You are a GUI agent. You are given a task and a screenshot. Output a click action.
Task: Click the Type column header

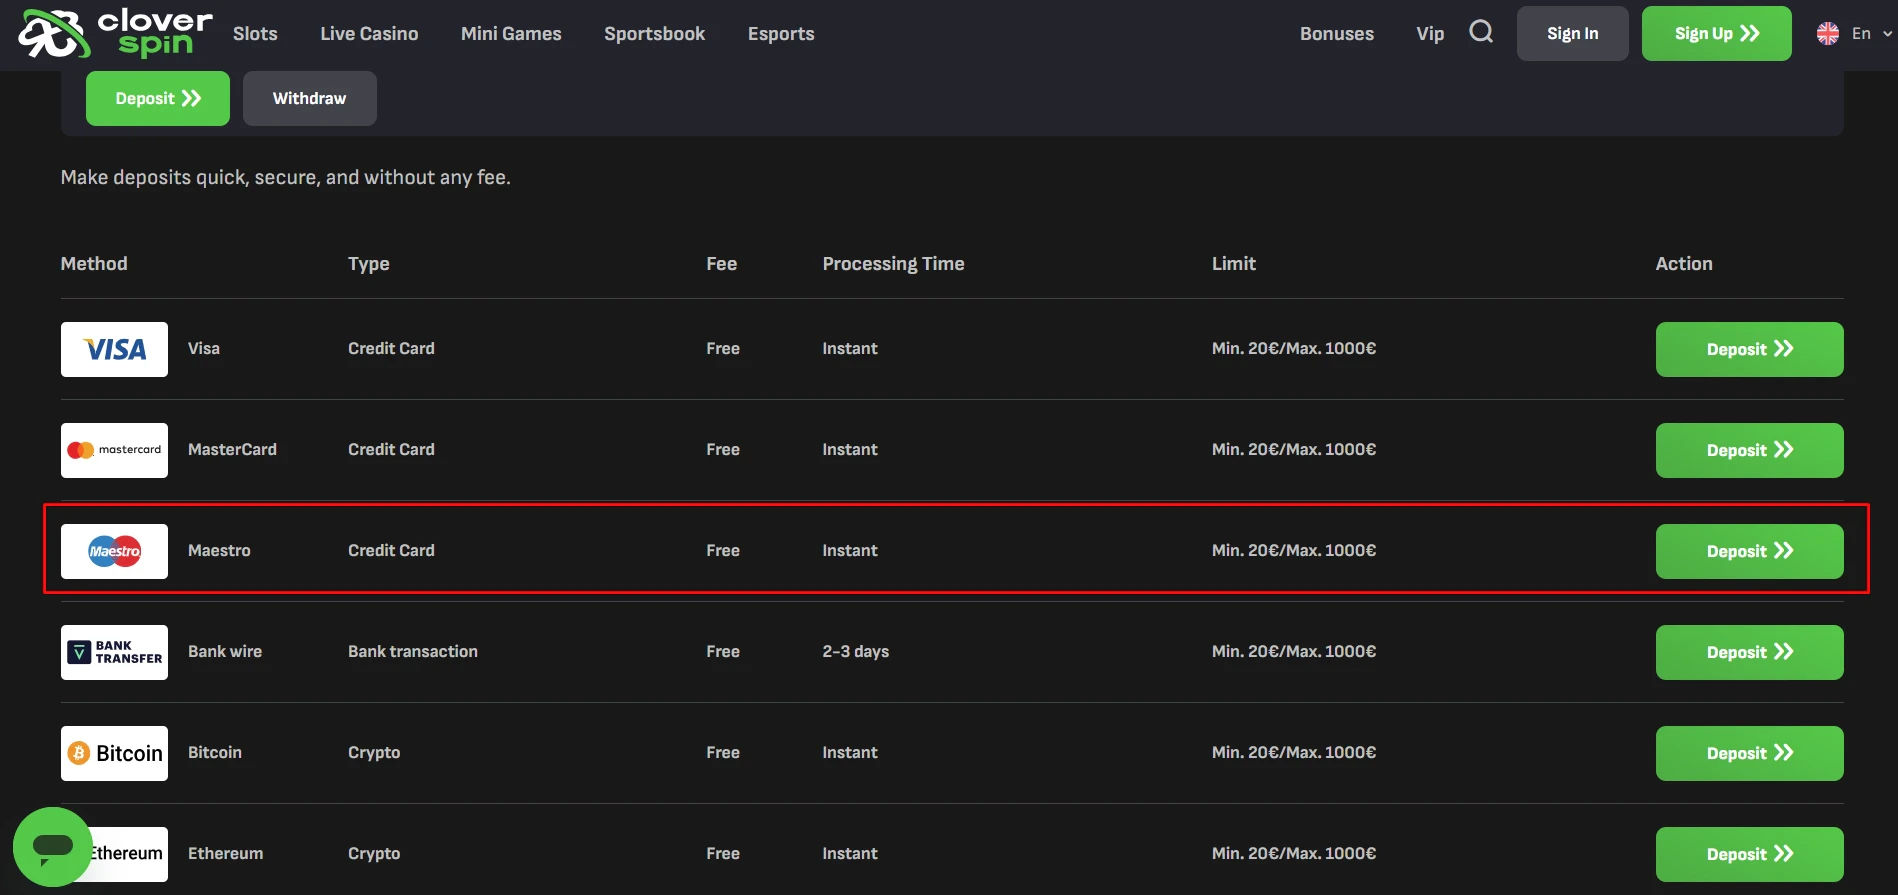click(x=369, y=264)
